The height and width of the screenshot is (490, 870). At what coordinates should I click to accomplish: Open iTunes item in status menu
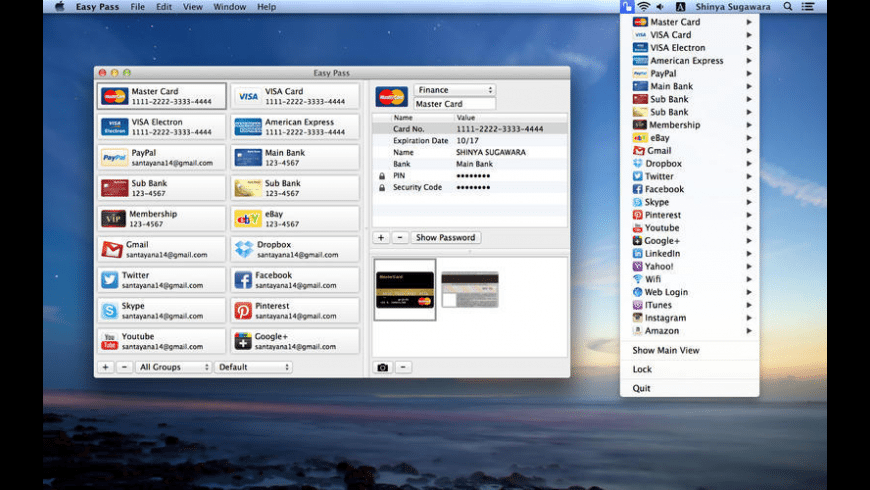click(690, 305)
